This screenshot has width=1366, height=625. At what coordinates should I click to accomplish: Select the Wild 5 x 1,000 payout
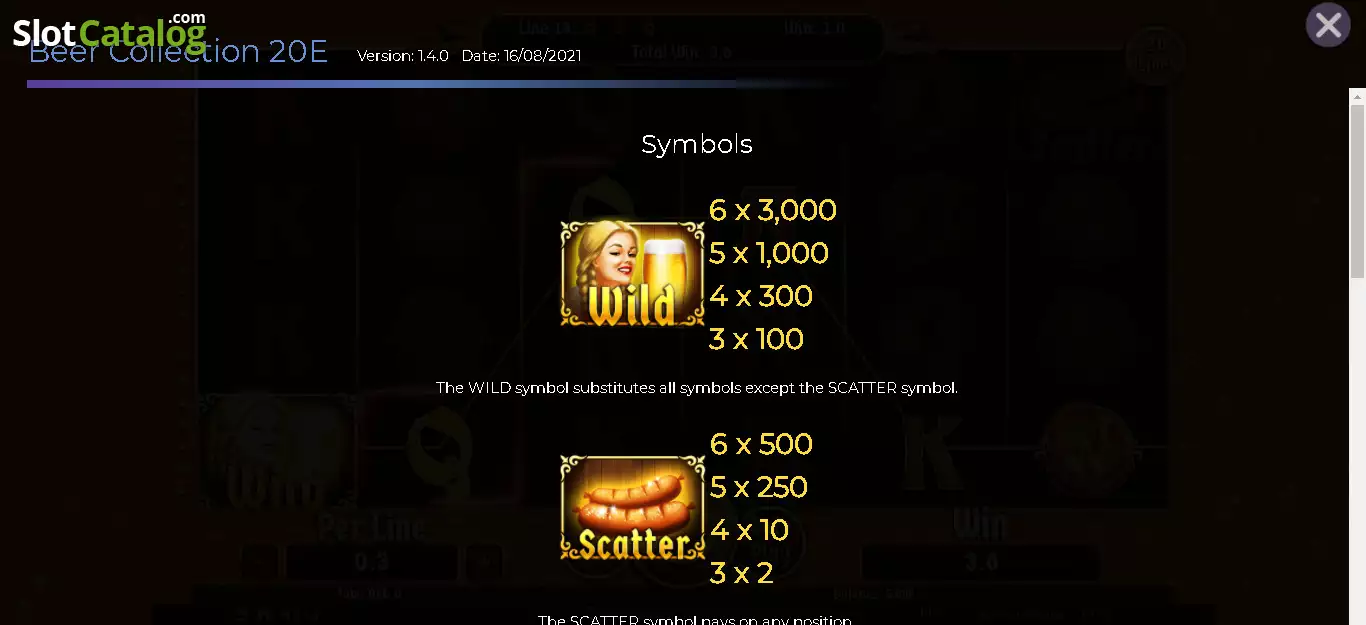(768, 253)
